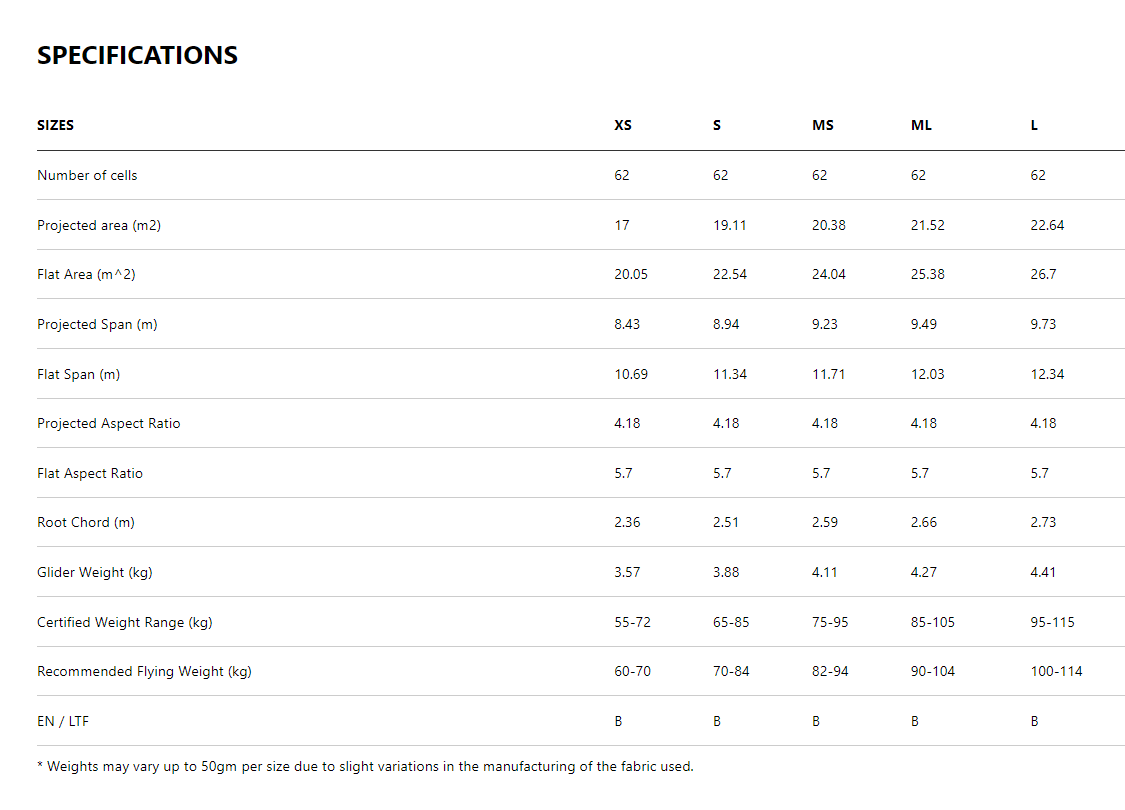Image resolution: width=1125 pixels, height=810 pixels.
Task: Click the weights variation footnote text
Action: [365, 767]
